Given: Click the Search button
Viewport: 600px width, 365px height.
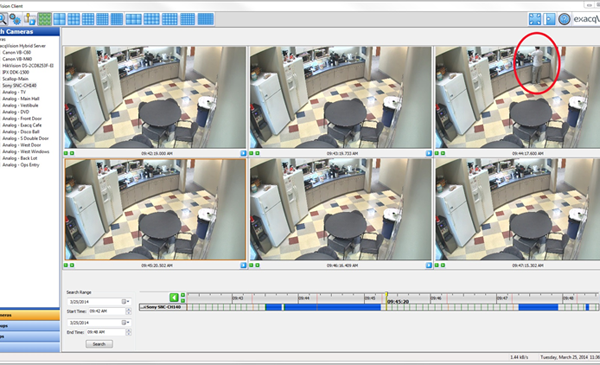Looking at the screenshot, I should pyautogui.click(x=99, y=344).
